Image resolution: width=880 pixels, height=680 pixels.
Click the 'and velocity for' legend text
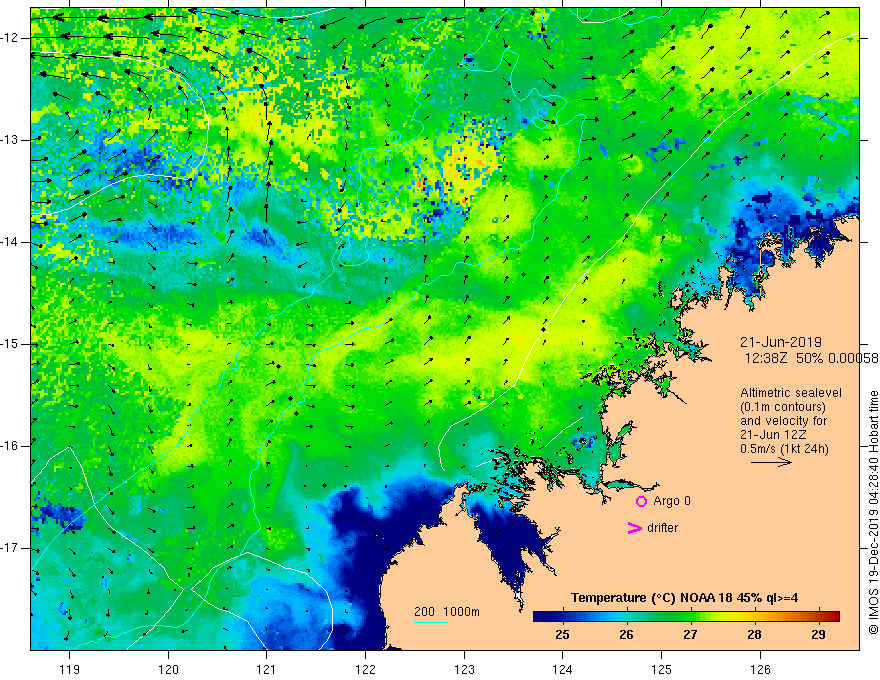click(x=783, y=421)
